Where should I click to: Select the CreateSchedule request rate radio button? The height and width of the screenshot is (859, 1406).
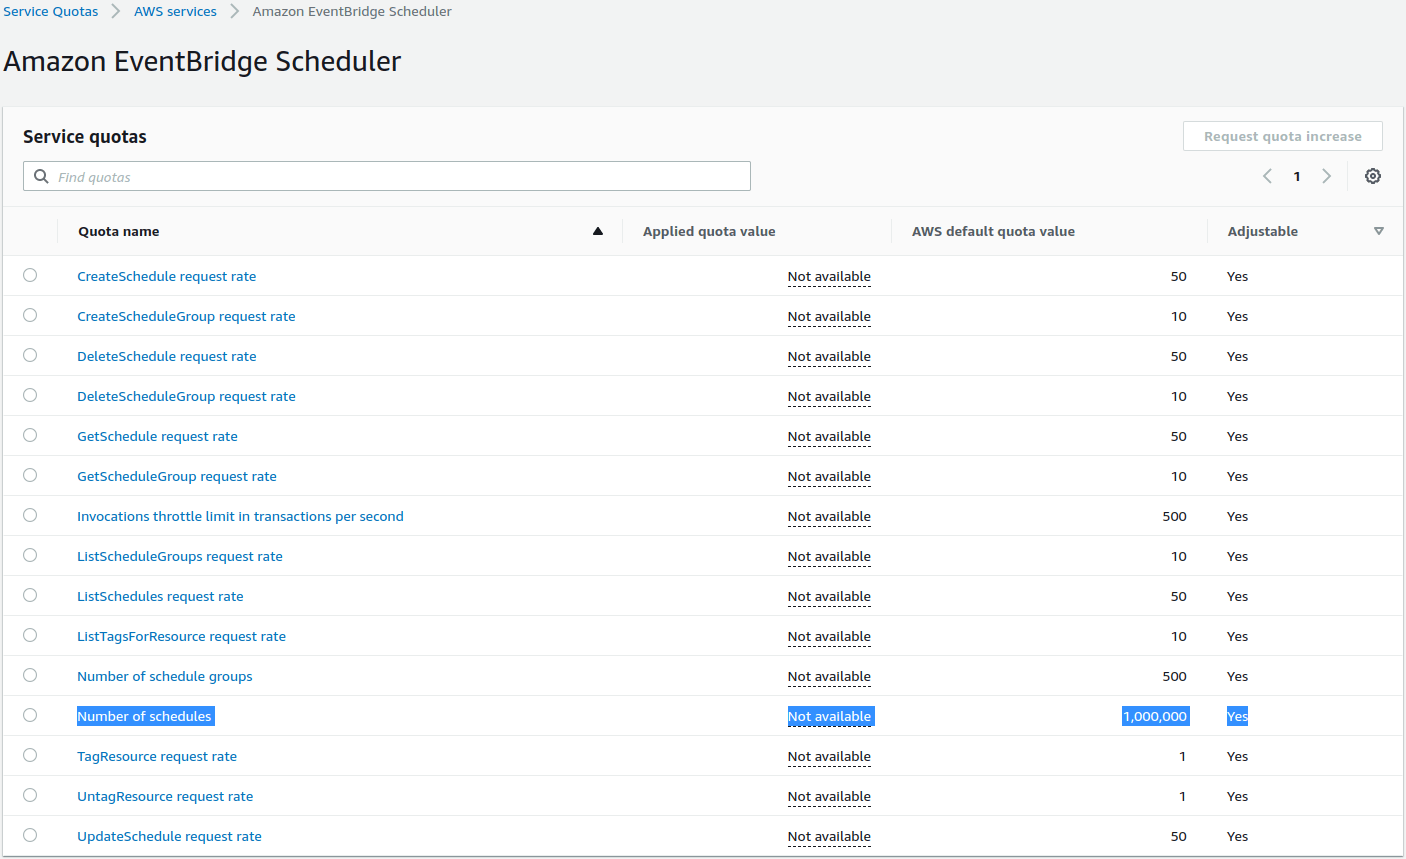click(29, 275)
